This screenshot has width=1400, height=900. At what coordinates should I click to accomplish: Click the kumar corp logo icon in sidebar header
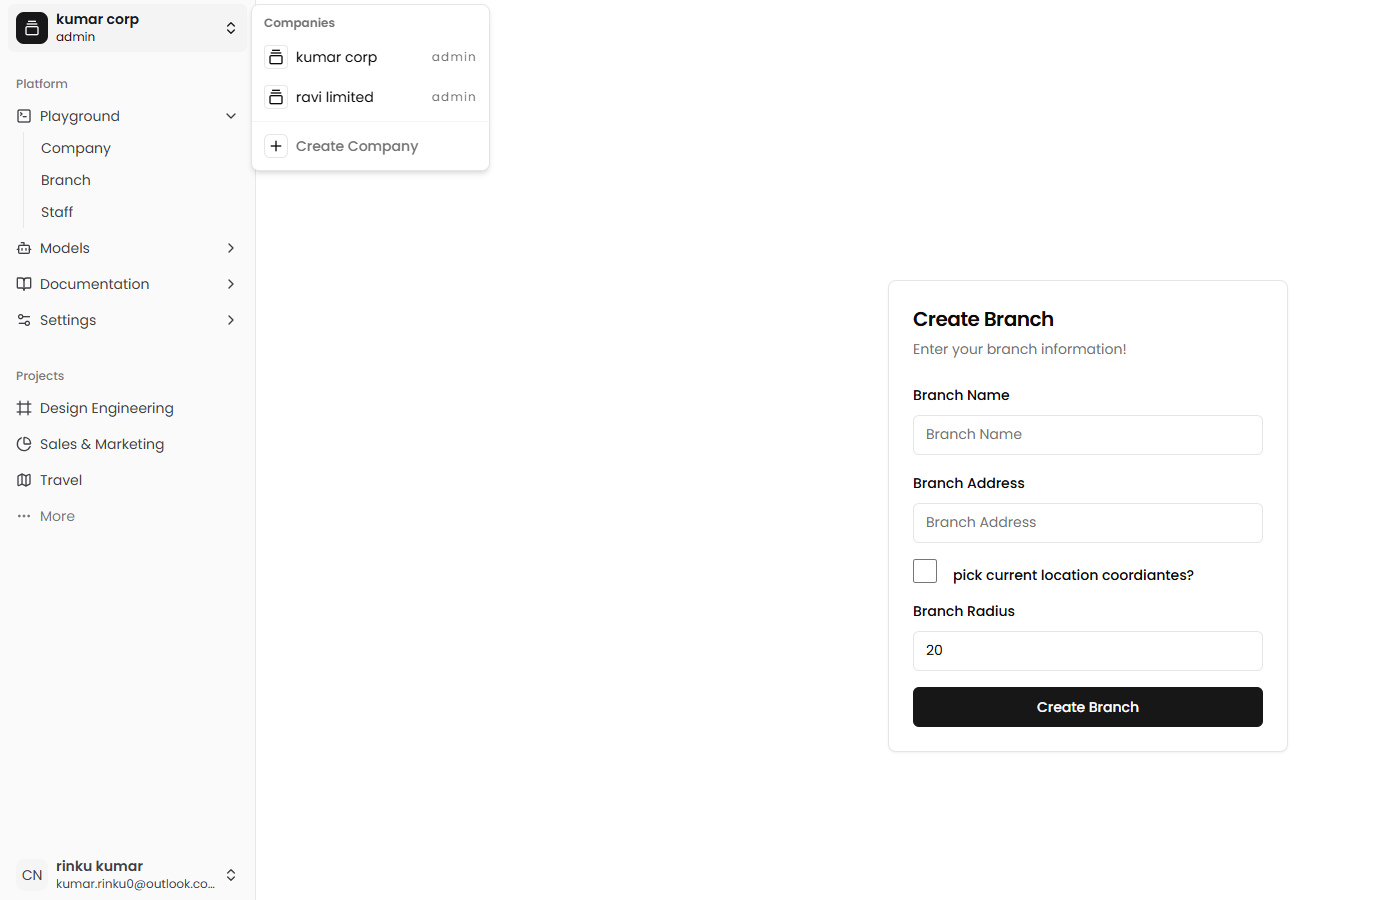pos(32,28)
